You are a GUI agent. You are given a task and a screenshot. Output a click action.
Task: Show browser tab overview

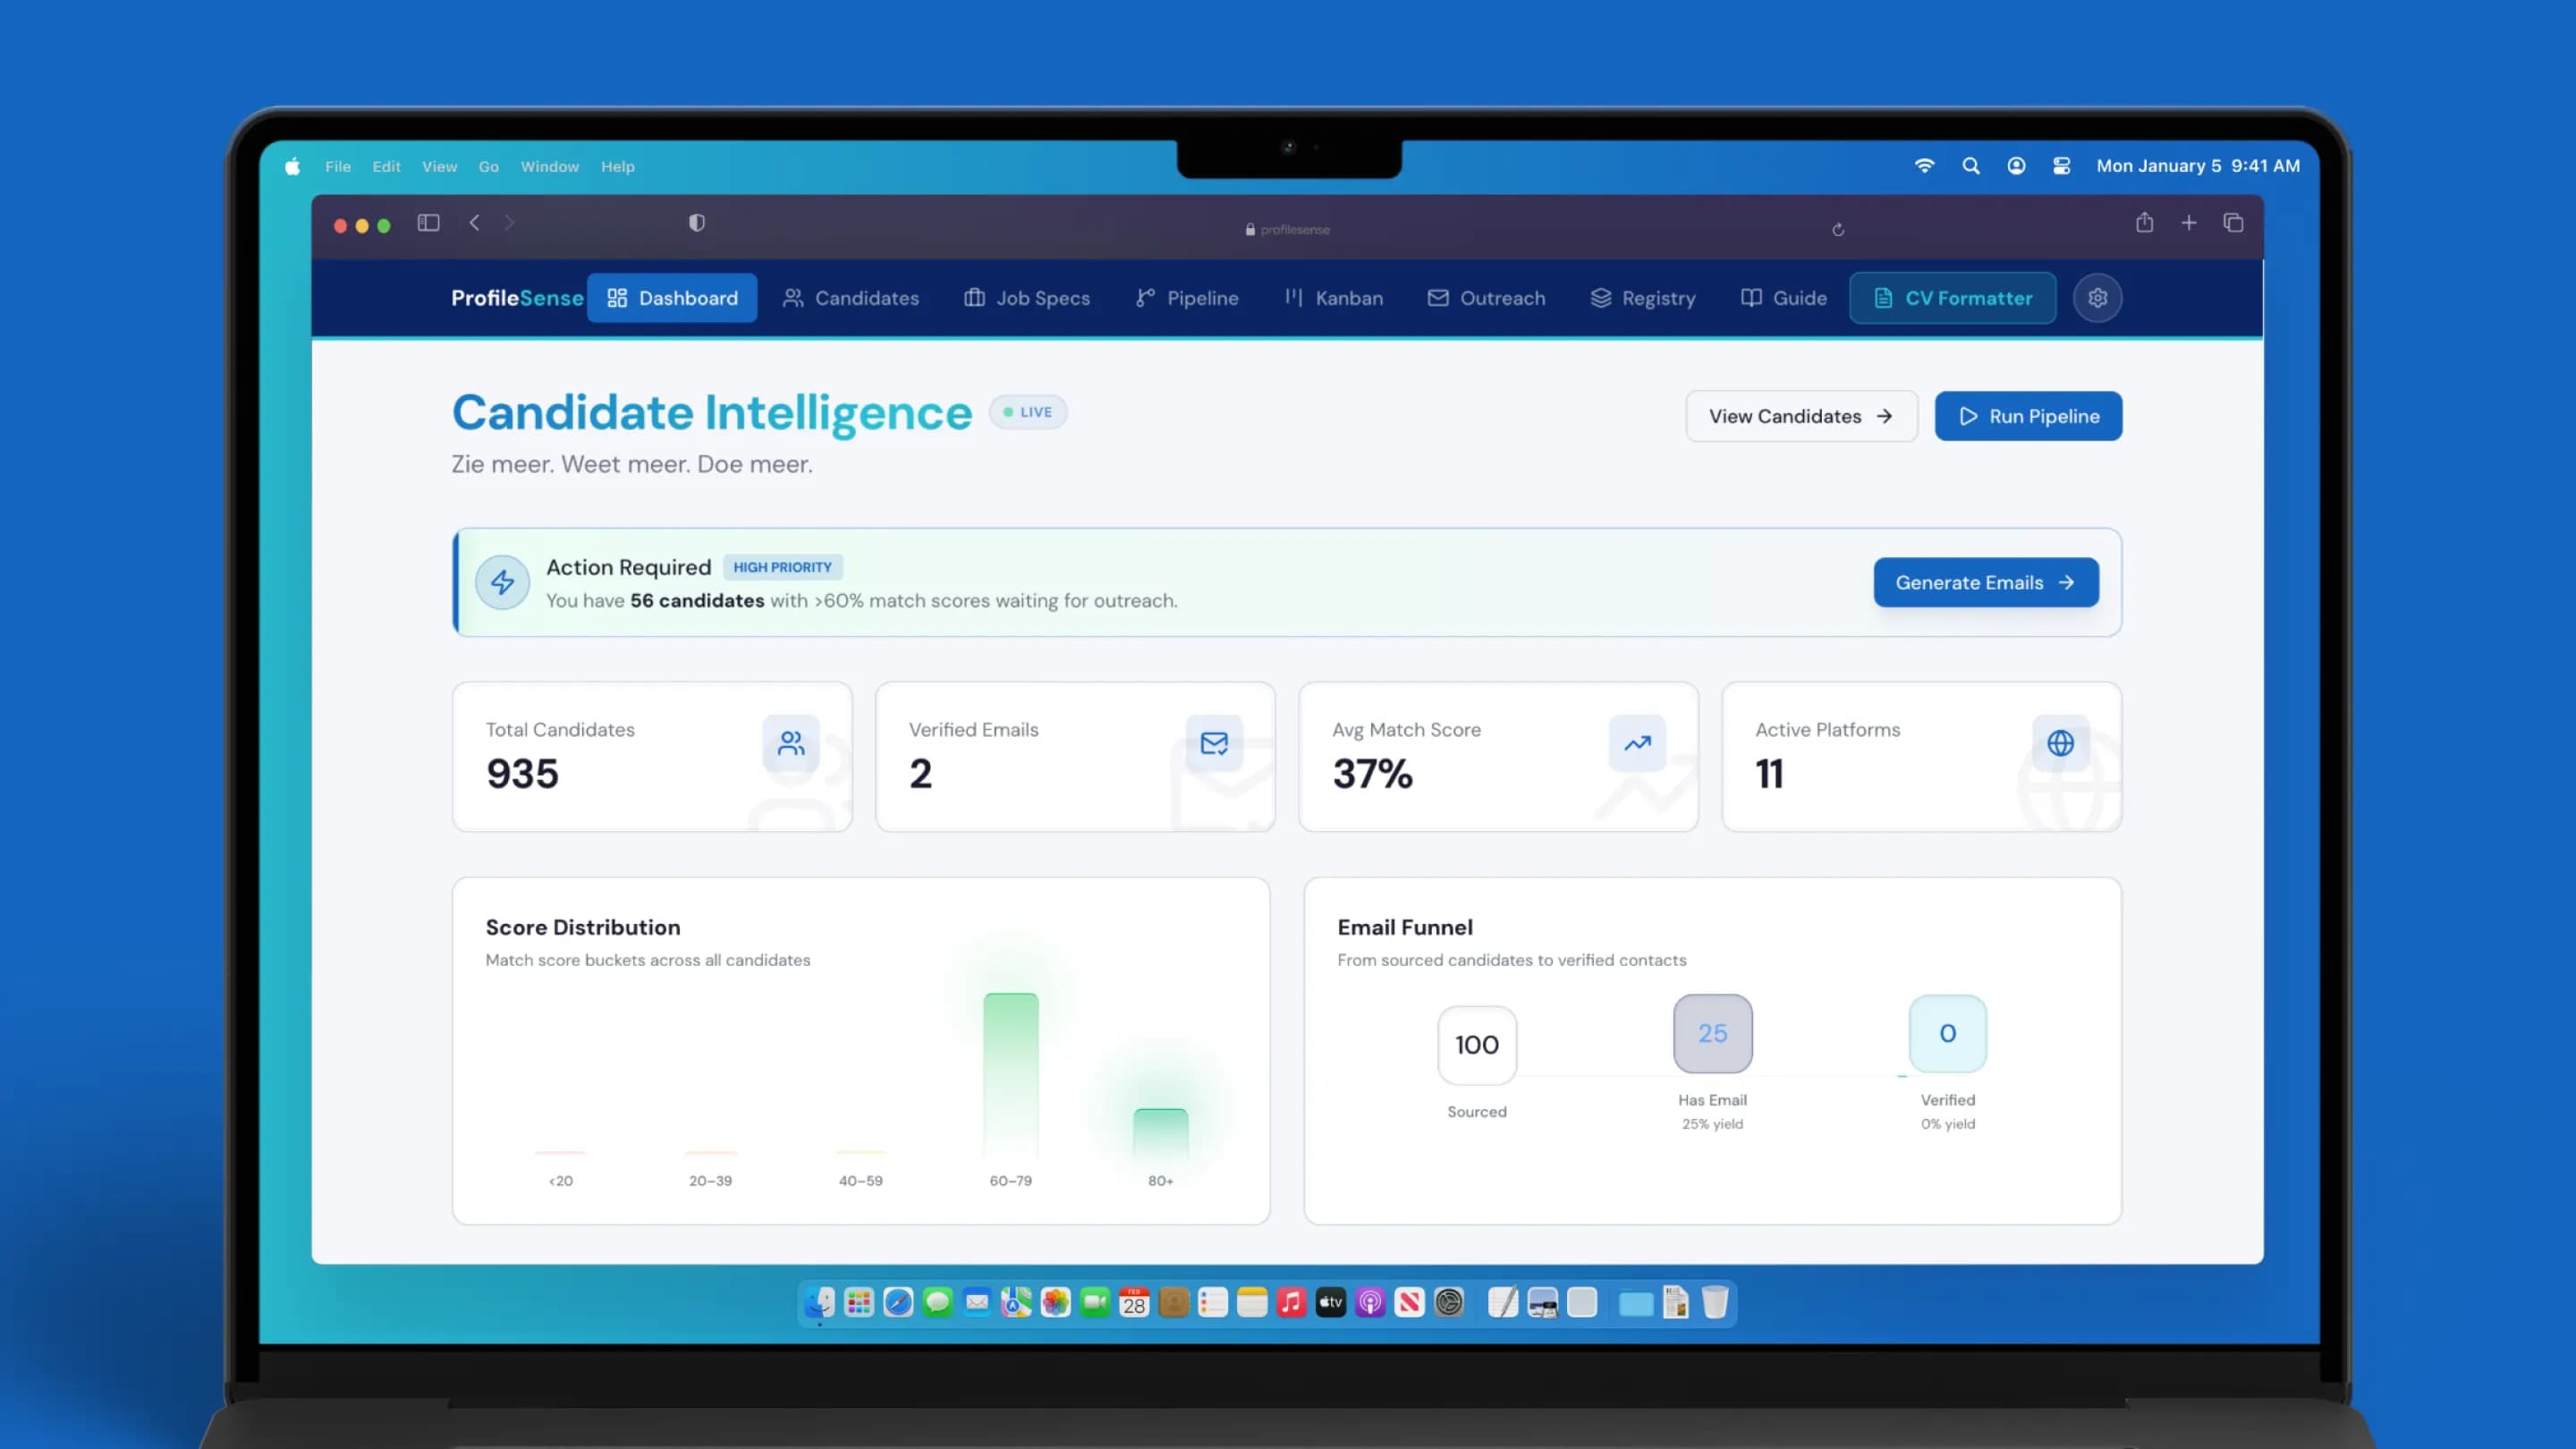[2233, 223]
